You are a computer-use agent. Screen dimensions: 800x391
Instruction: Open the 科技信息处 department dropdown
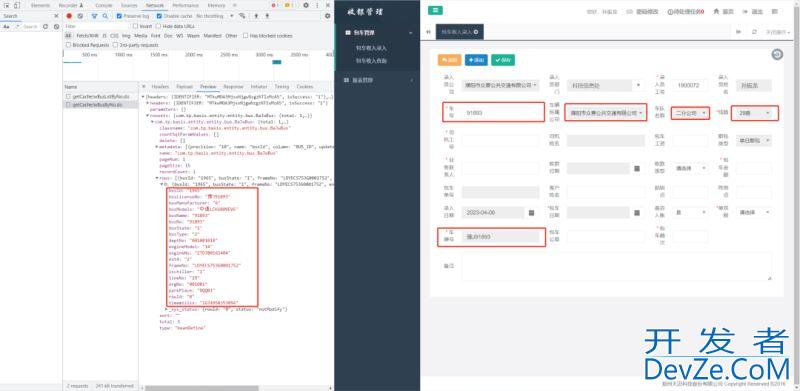tap(606, 85)
